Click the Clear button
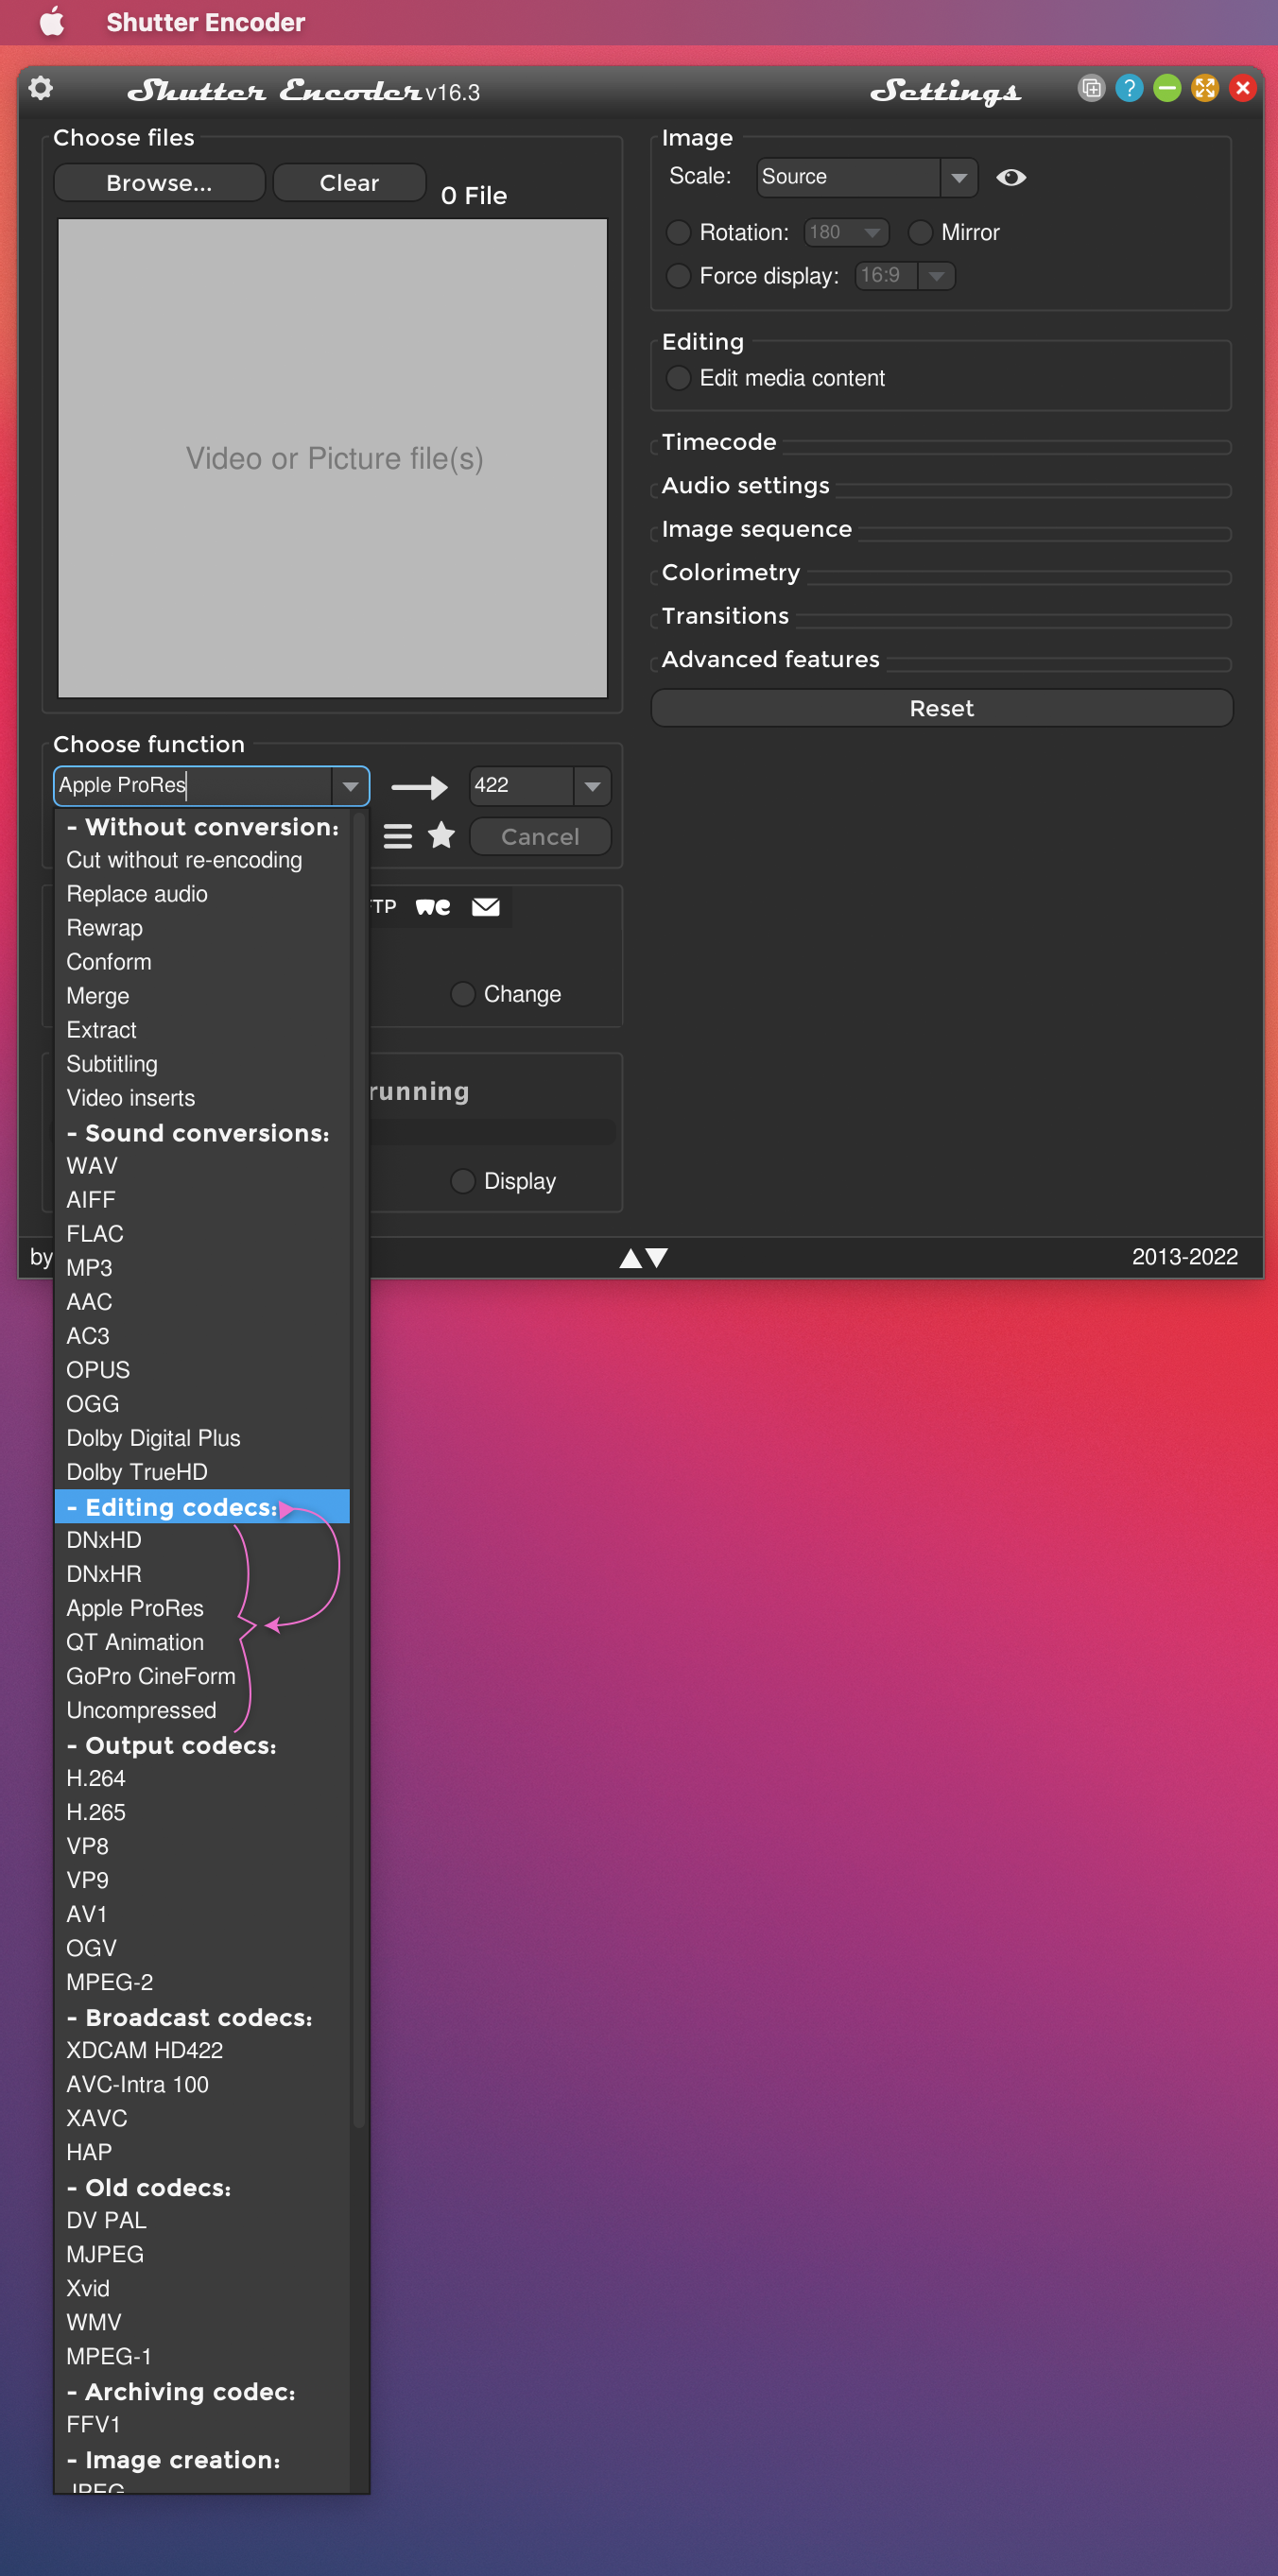The width and height of the screenshot is (1278, 2576). pyautogui.click(x=349, y=183)
